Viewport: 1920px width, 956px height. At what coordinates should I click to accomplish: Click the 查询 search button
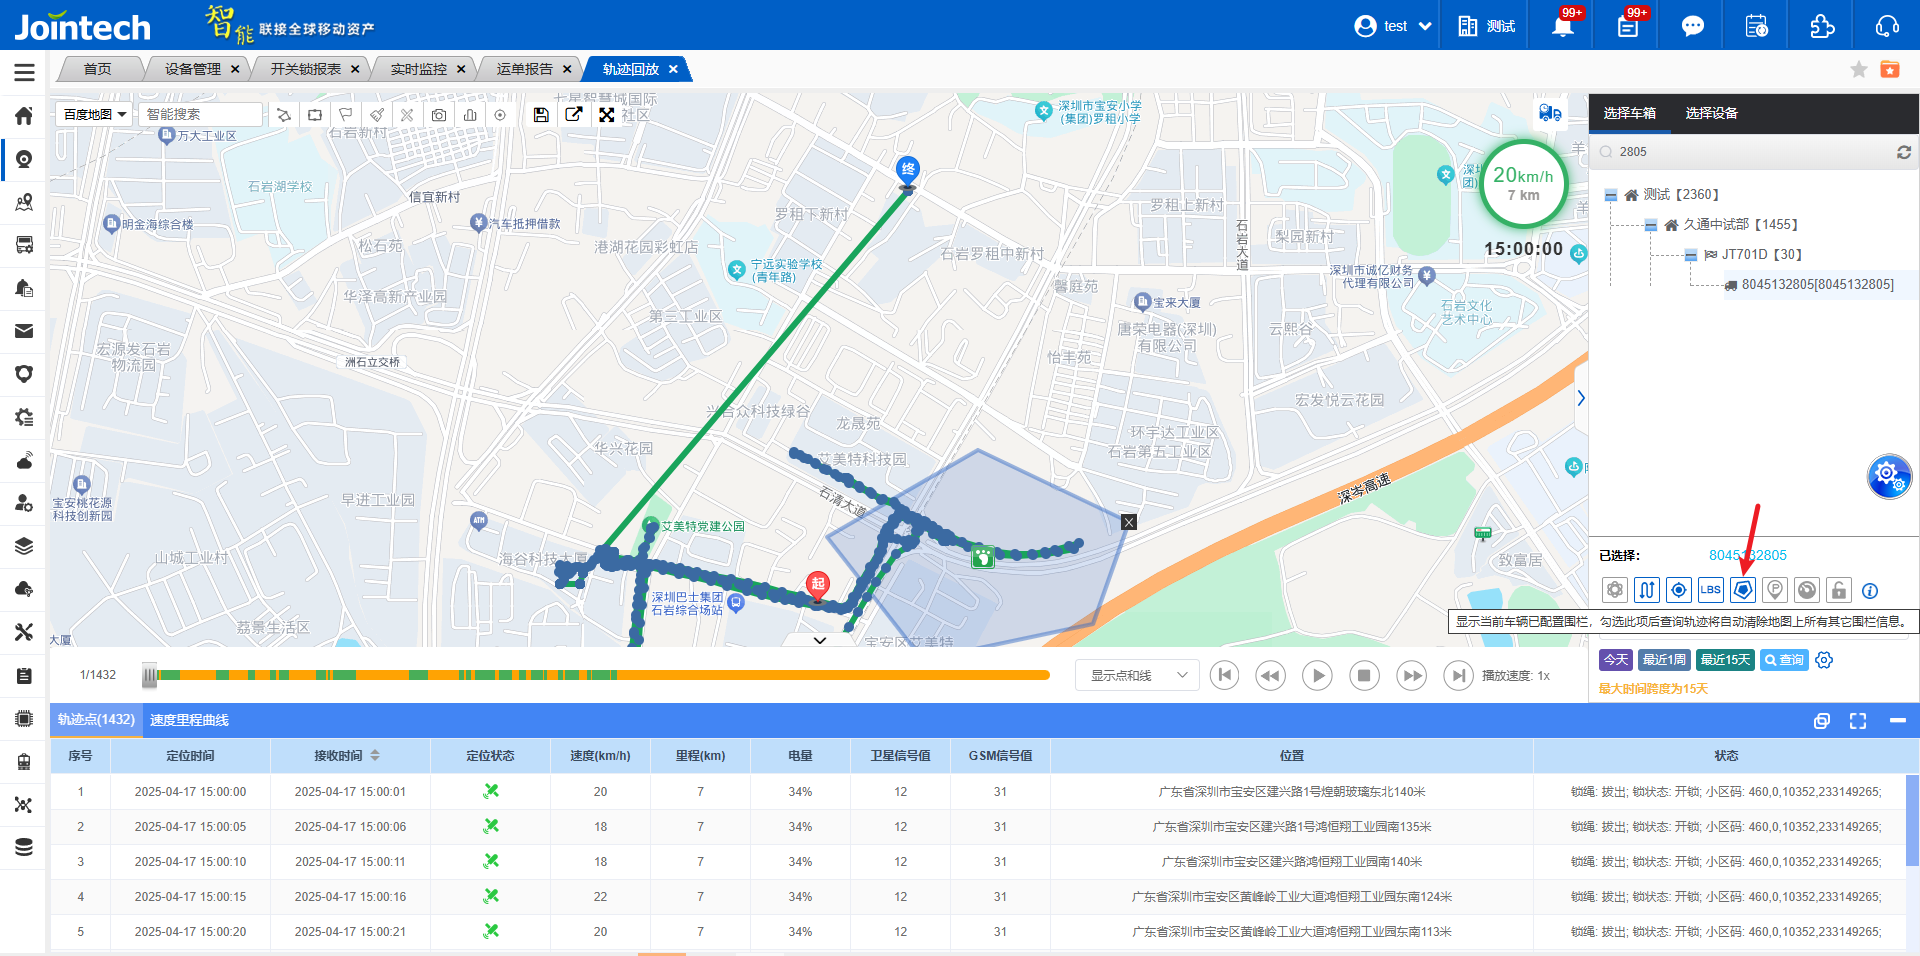1784,660
